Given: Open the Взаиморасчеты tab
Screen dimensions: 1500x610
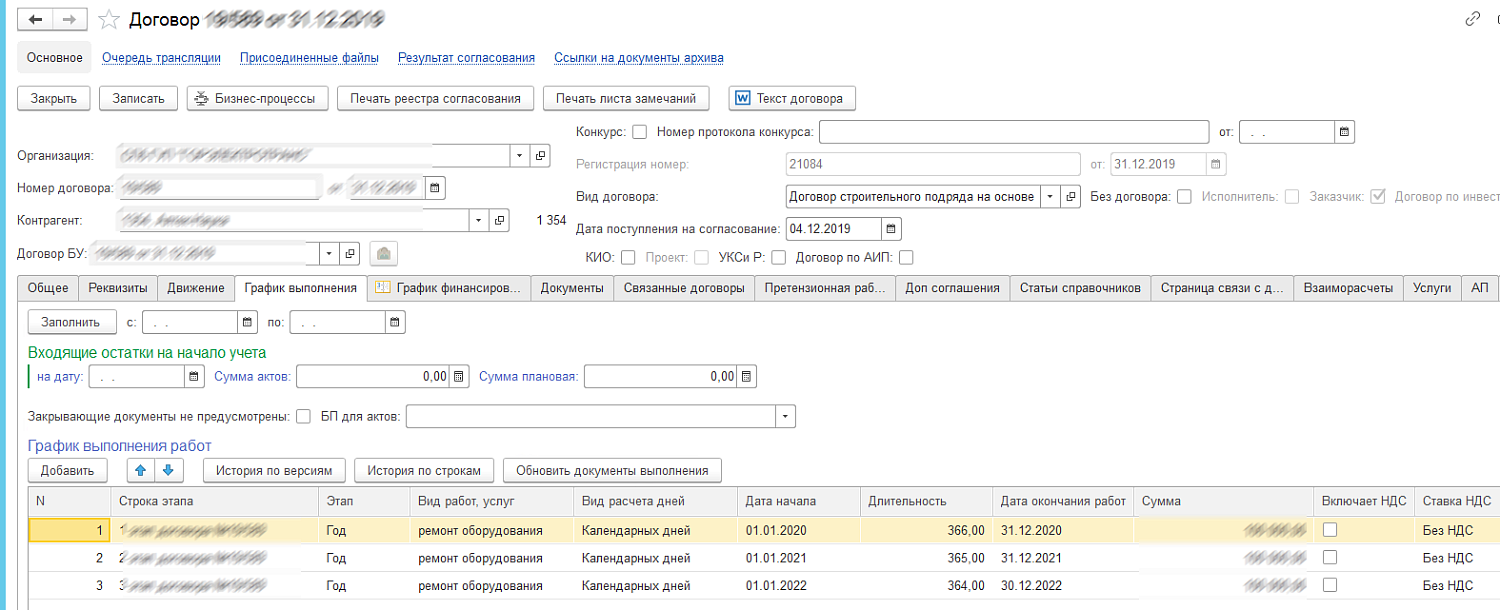Looking at the screenshot, I should (1348, 288).
